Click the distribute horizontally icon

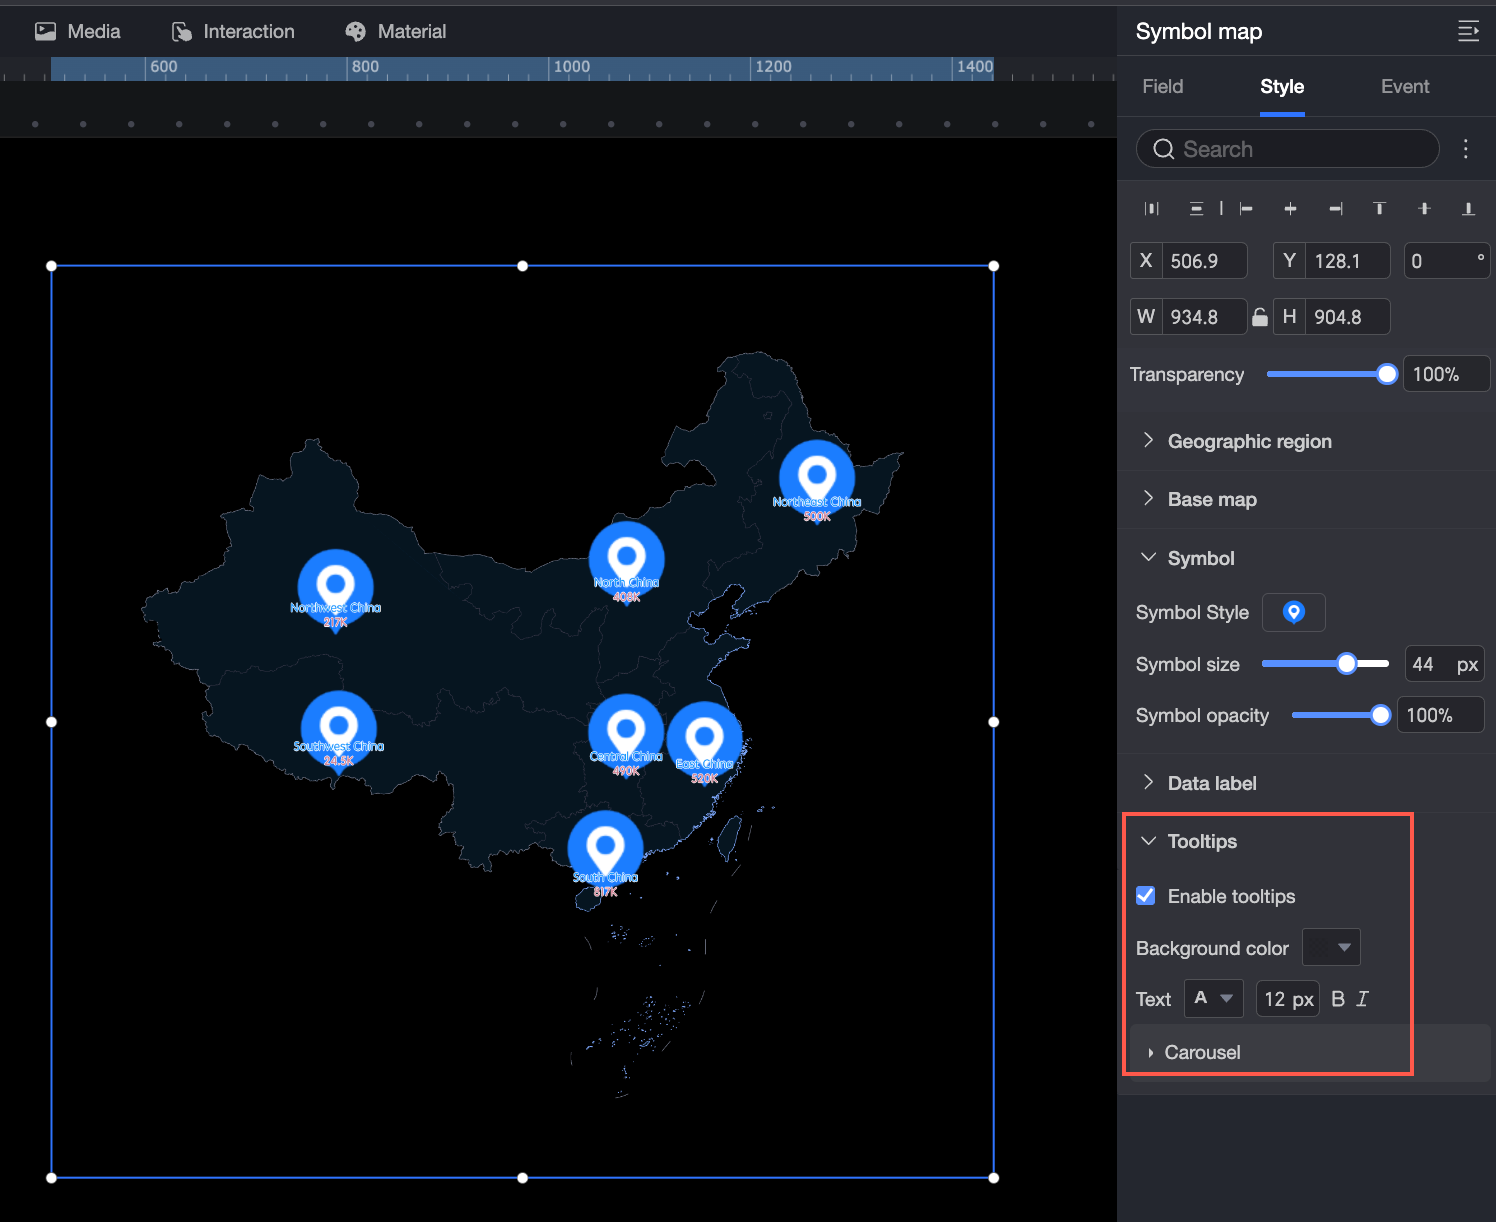(1152, 208)
